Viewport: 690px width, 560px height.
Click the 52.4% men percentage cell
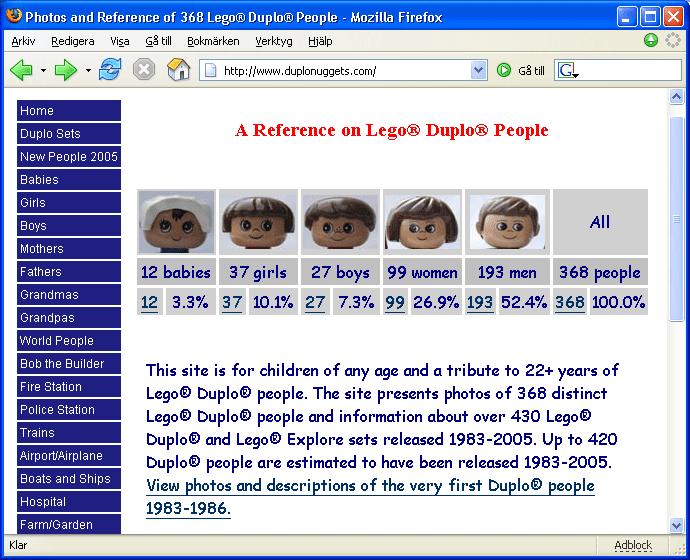pyautogui.click(x=523, y=302)
